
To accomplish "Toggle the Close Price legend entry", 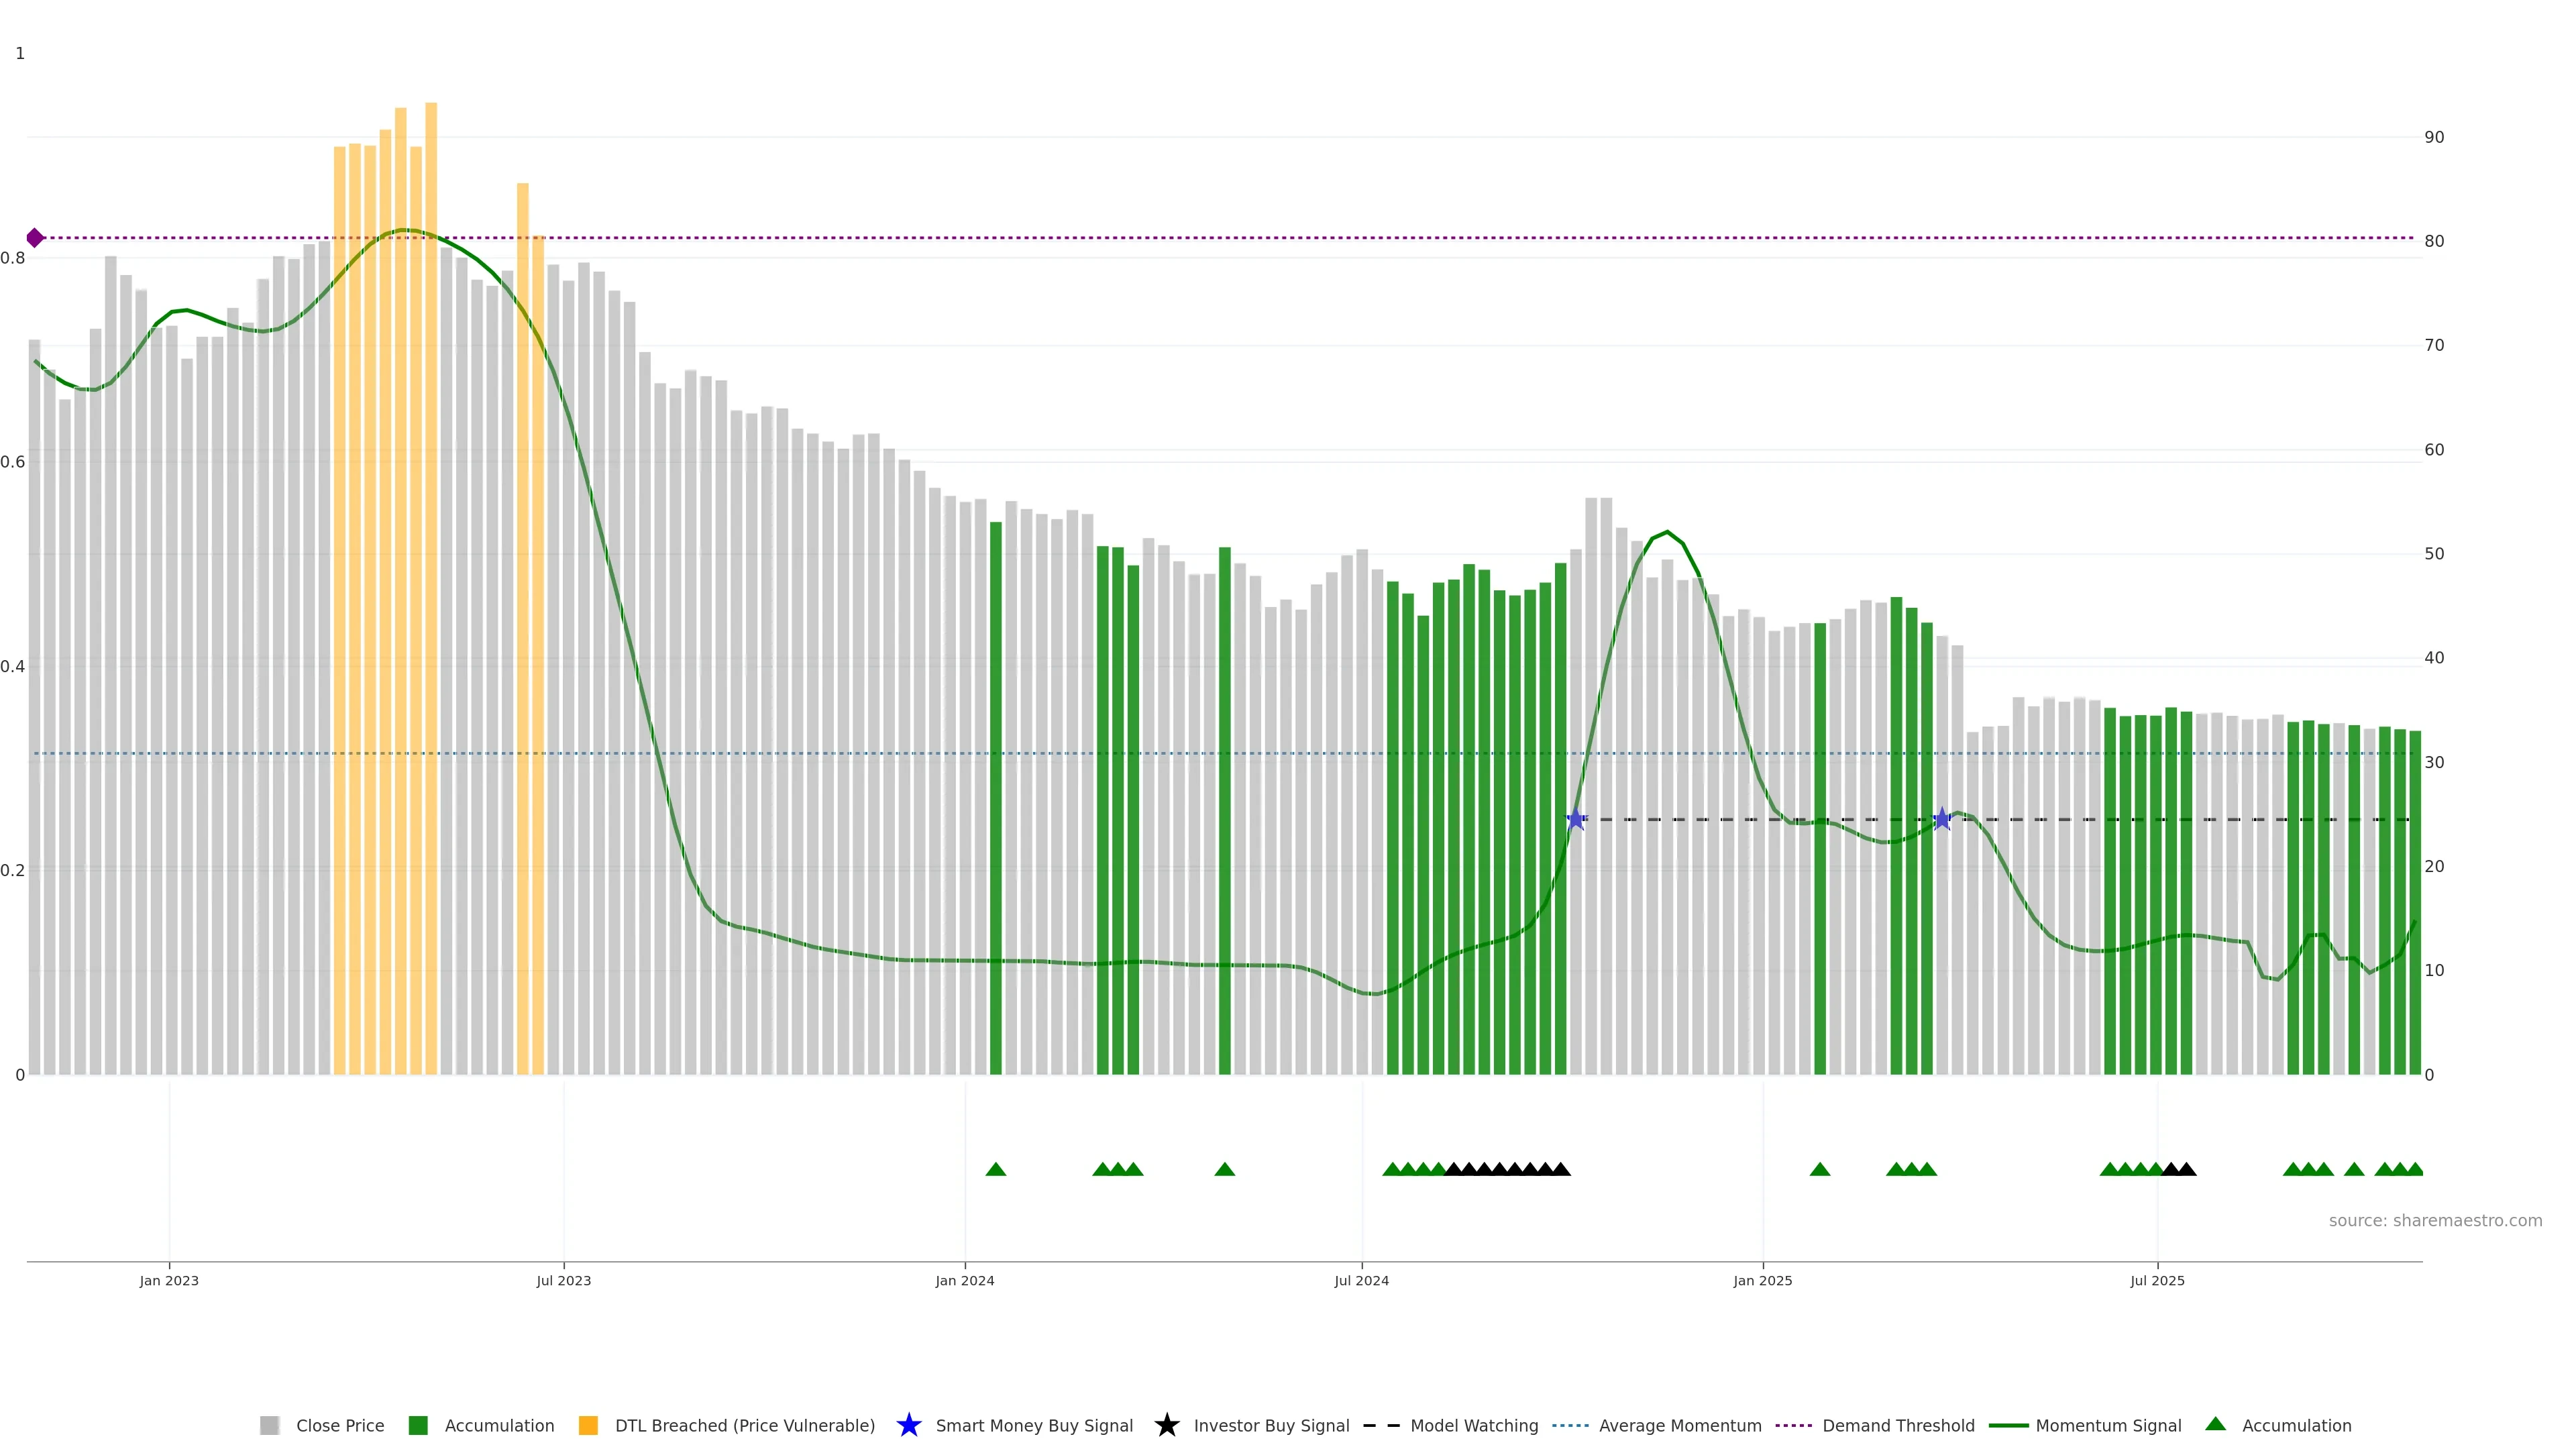I will pyautogui.click(x=339, y=1426).
